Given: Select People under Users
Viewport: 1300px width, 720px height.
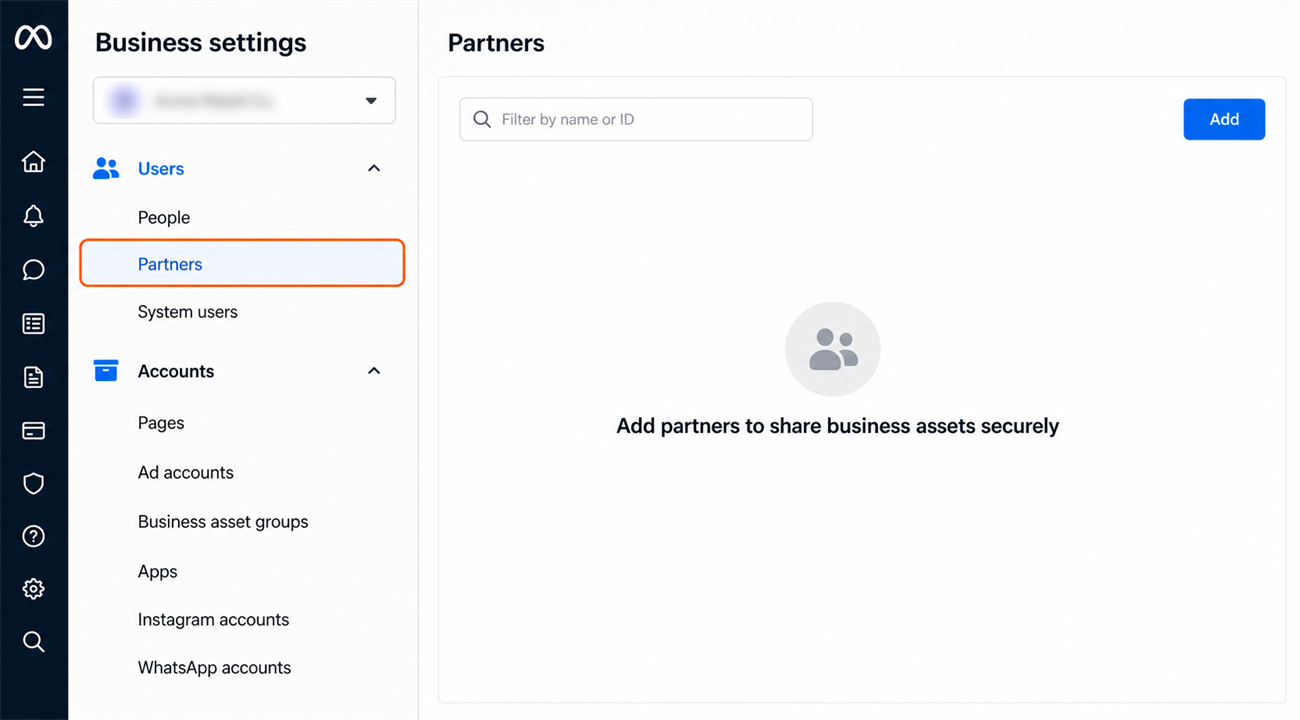Looking at the screenshot, I should tap(164, 217).
